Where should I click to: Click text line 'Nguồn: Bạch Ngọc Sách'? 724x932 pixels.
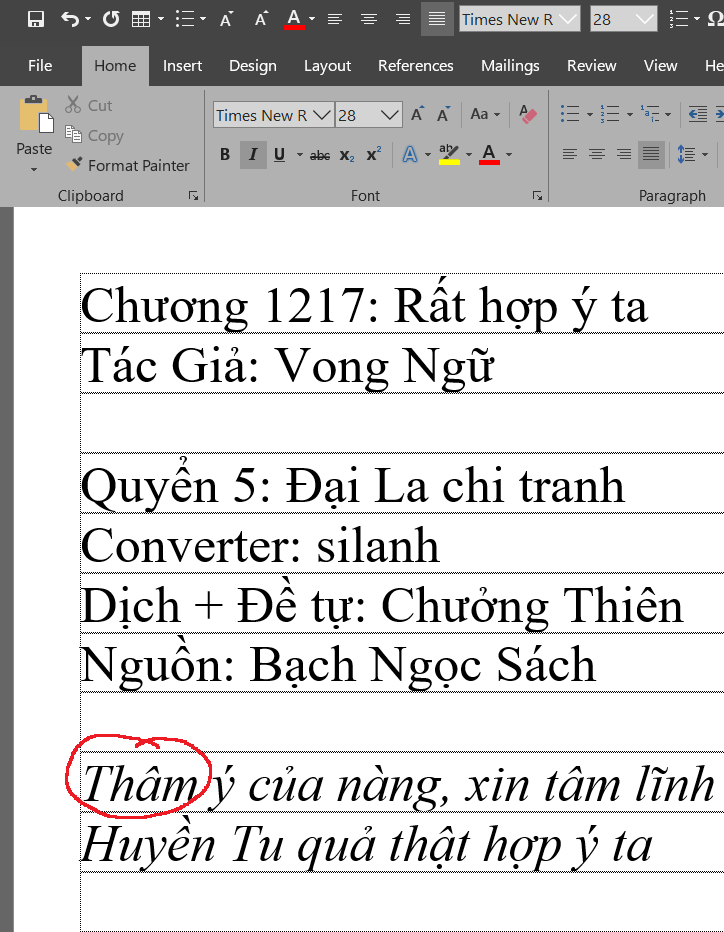pyautogui.click(x=338, y=665)
